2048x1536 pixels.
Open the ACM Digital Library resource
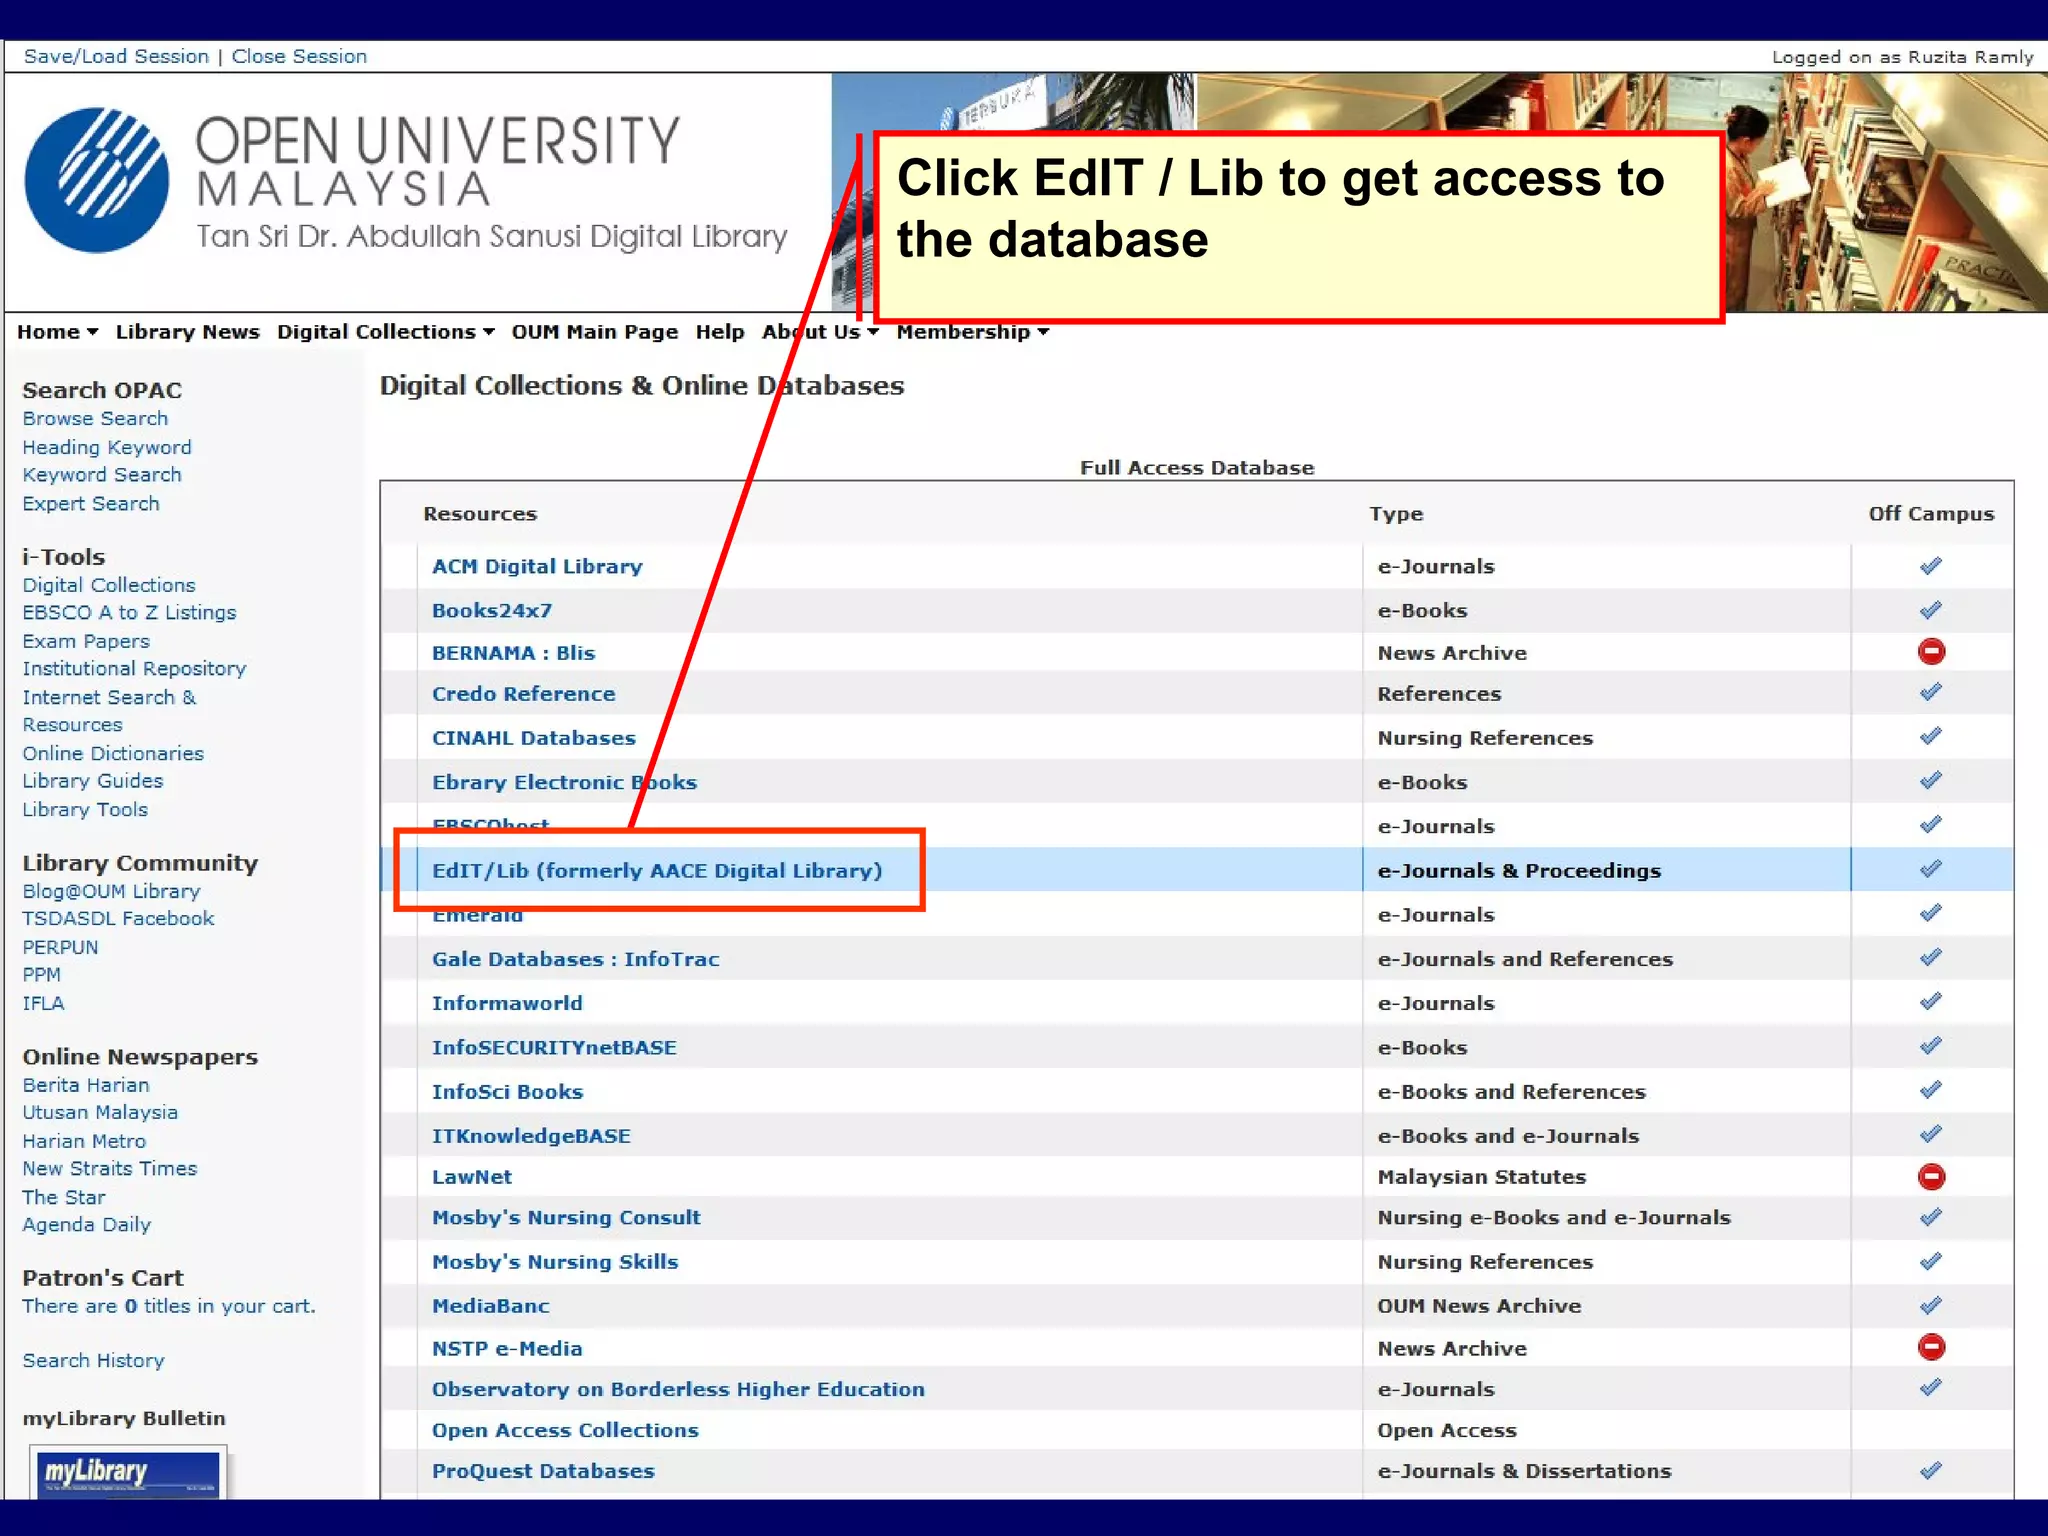[x=537, y=566]
